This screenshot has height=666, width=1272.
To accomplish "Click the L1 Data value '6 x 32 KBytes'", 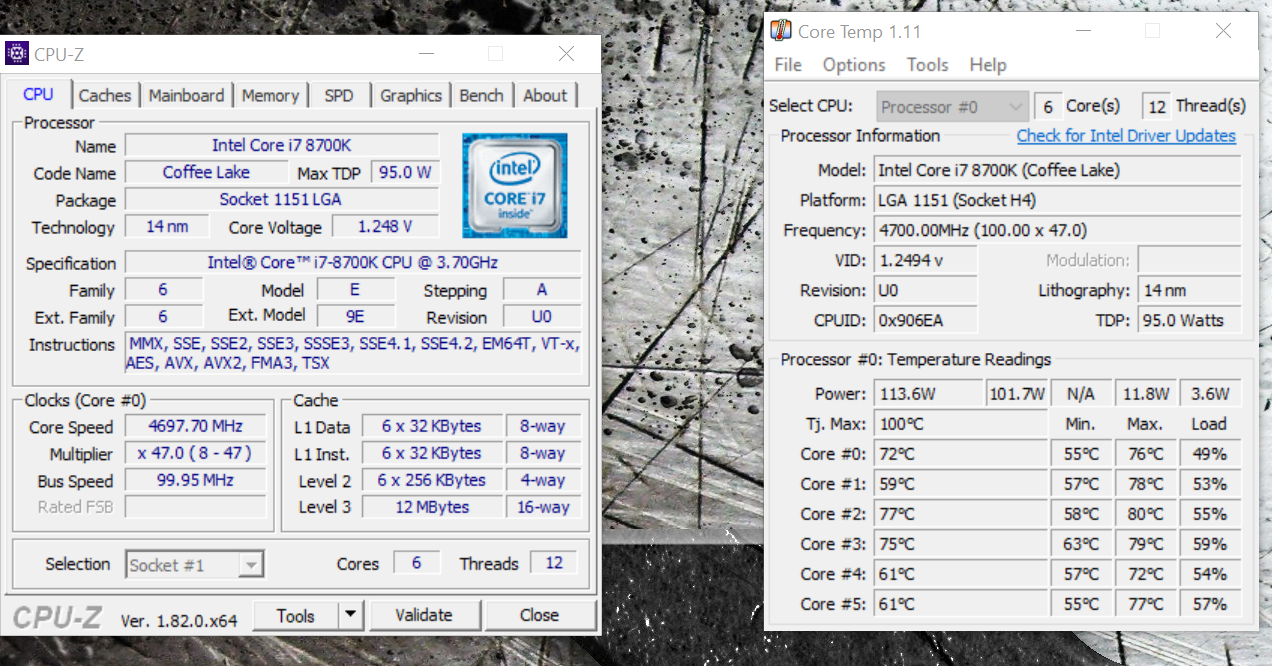I will (x=430, y=427).
